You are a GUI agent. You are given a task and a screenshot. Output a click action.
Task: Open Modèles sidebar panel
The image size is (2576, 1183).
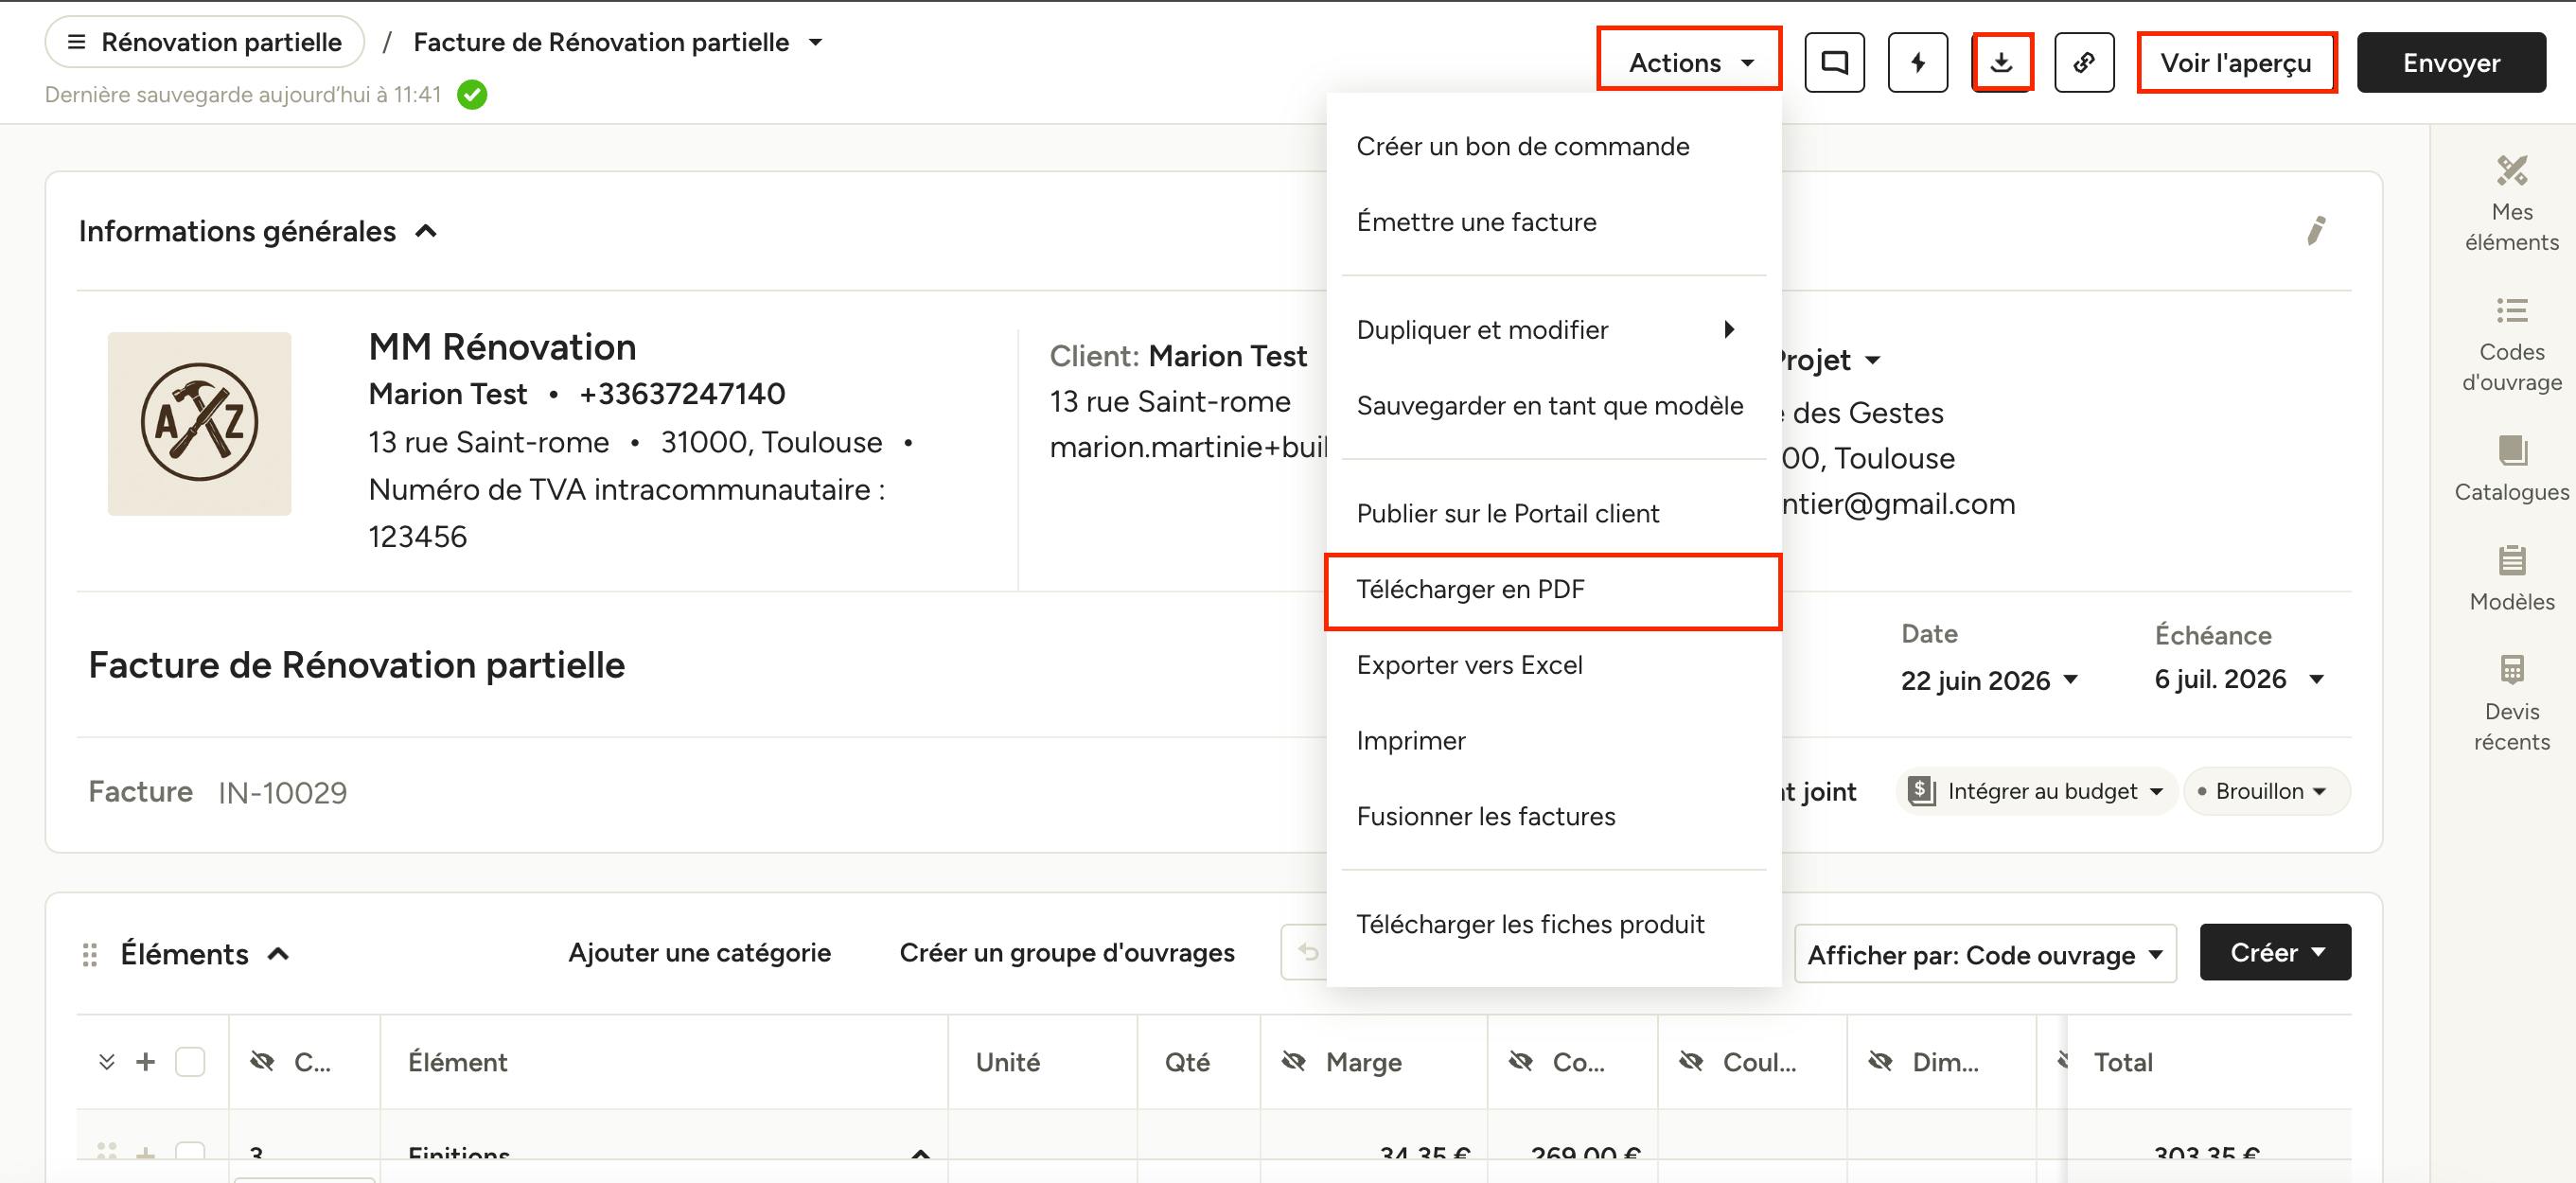pos(2511,578)
